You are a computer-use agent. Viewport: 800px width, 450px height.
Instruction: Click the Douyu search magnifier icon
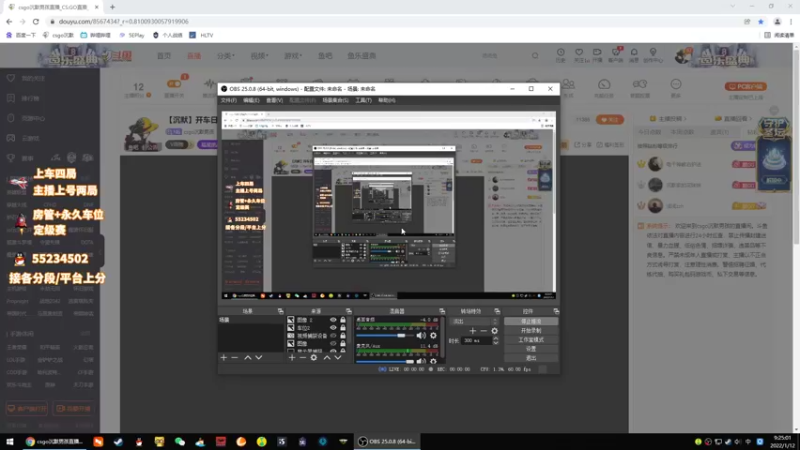pyautogui.click(x=535, y=56)
